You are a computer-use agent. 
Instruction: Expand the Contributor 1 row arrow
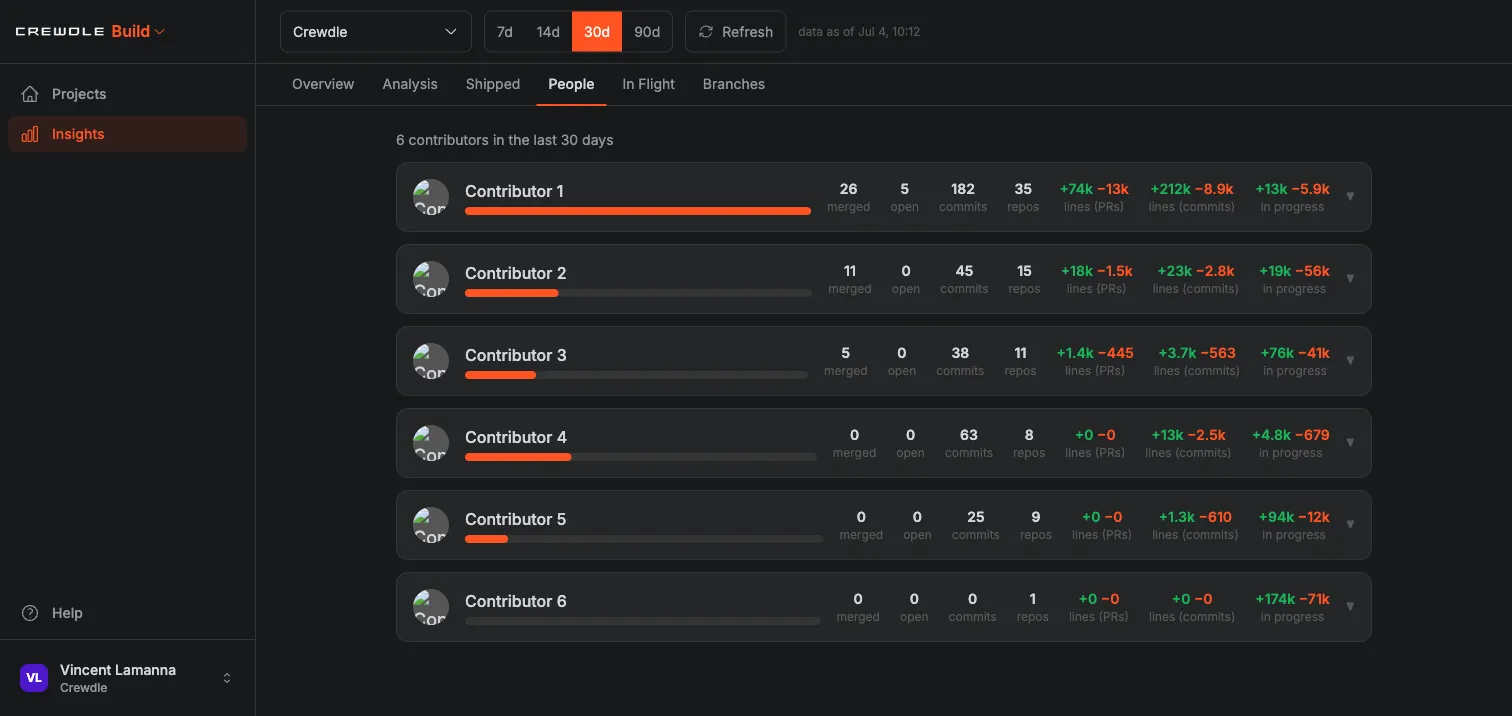[x=1350, y=196]
